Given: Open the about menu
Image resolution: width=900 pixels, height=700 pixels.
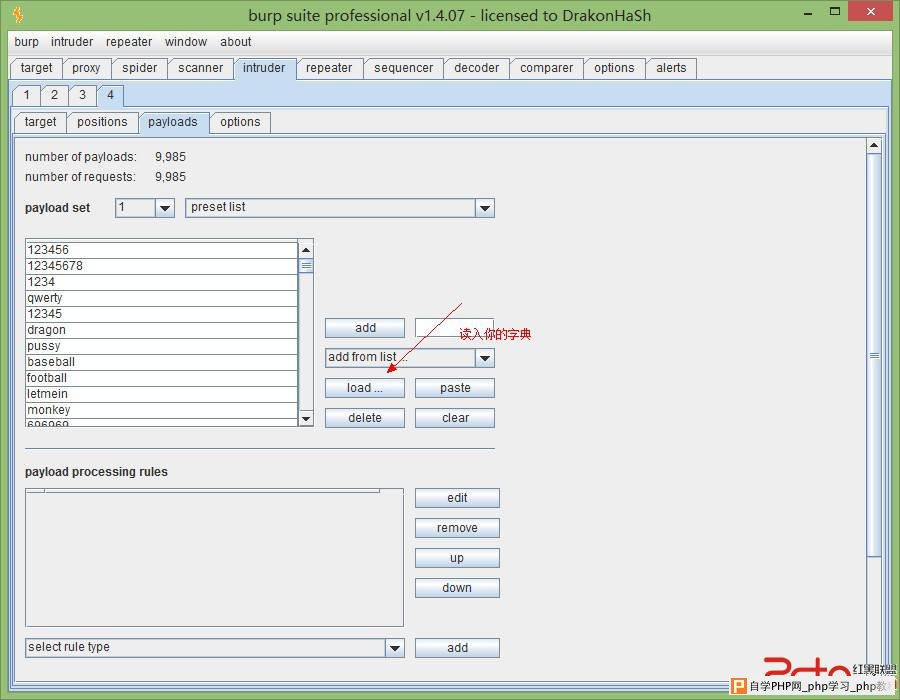Looking at the screenshot, I should (x=235, y=42).
